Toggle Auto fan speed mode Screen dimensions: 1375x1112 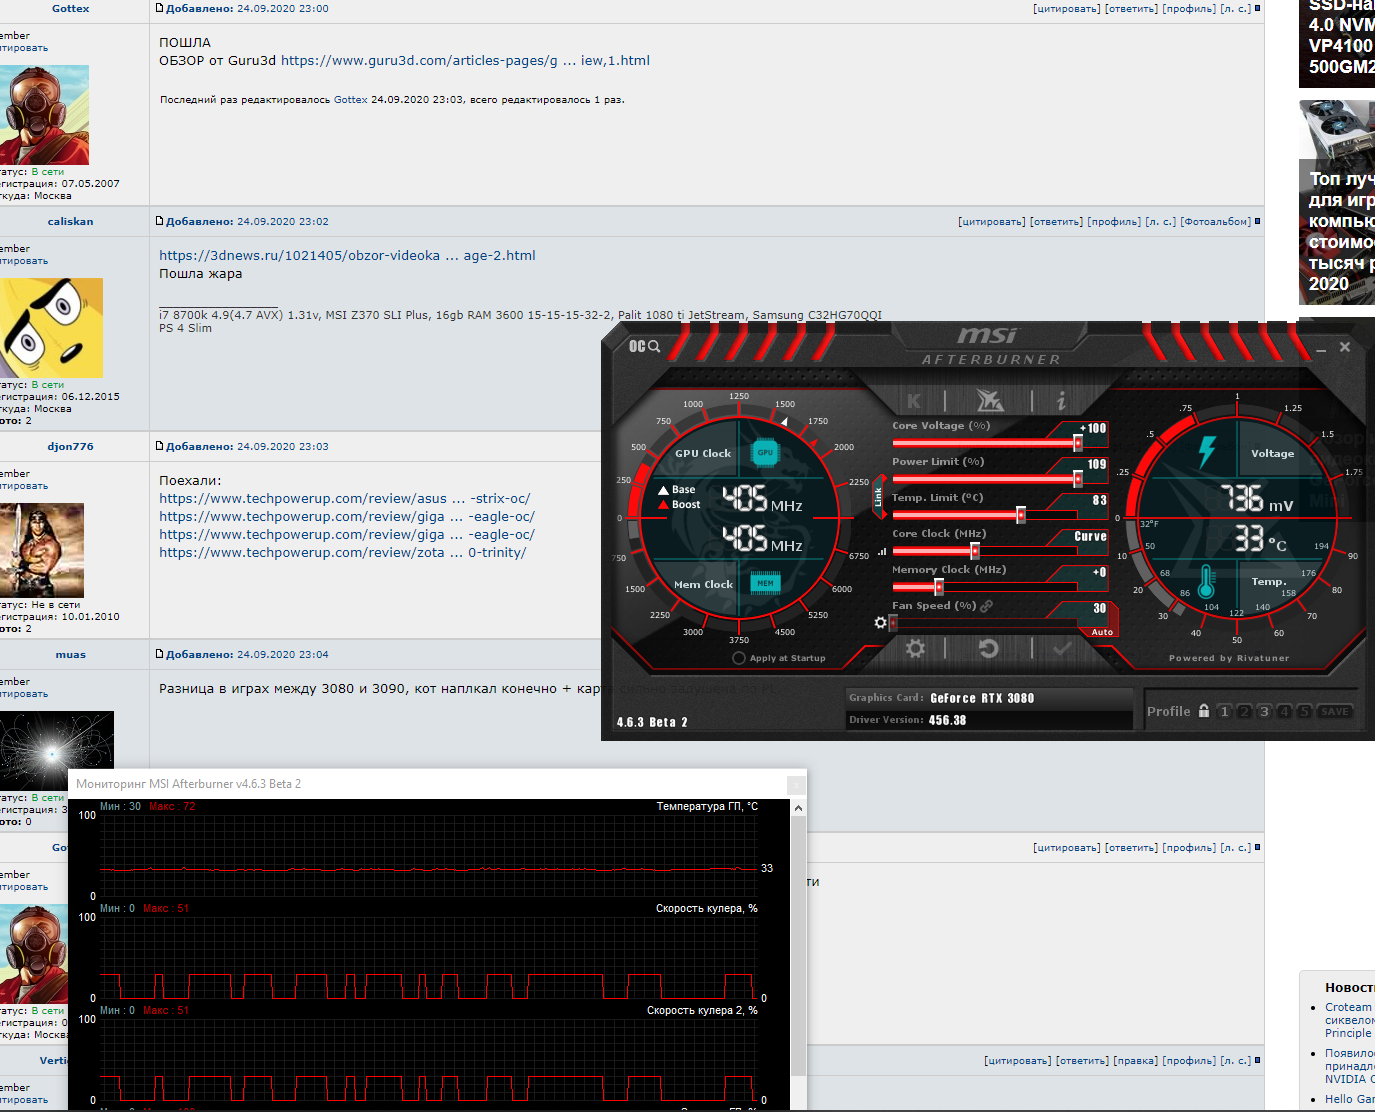(x=1102, y=632)
